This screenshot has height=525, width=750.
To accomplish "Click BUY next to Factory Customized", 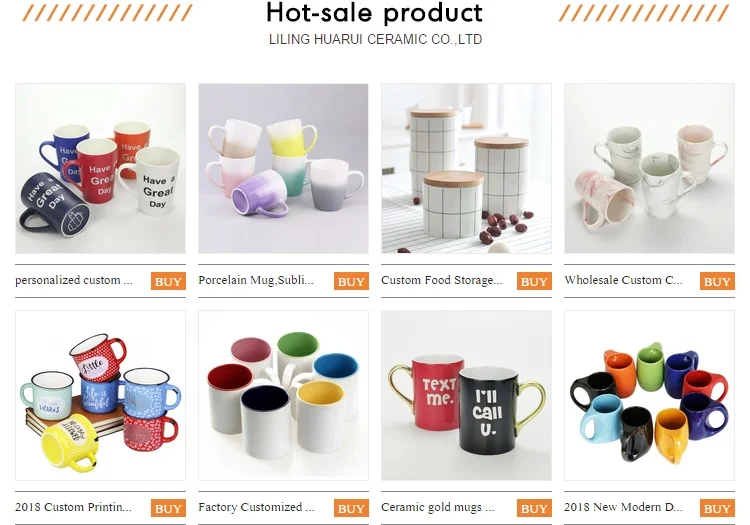I will click(x=351, y=508).
